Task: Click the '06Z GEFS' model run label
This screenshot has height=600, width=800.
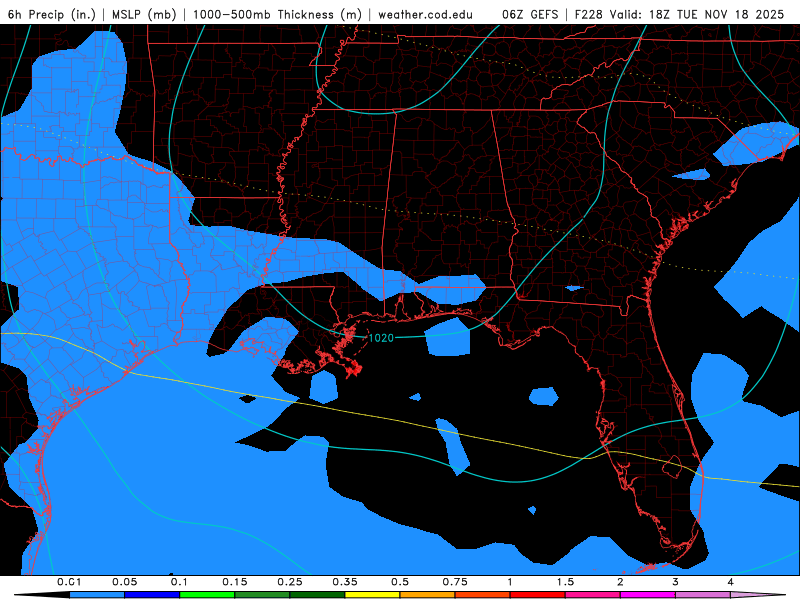Action: pyautogui.click(x=530, y=14)
